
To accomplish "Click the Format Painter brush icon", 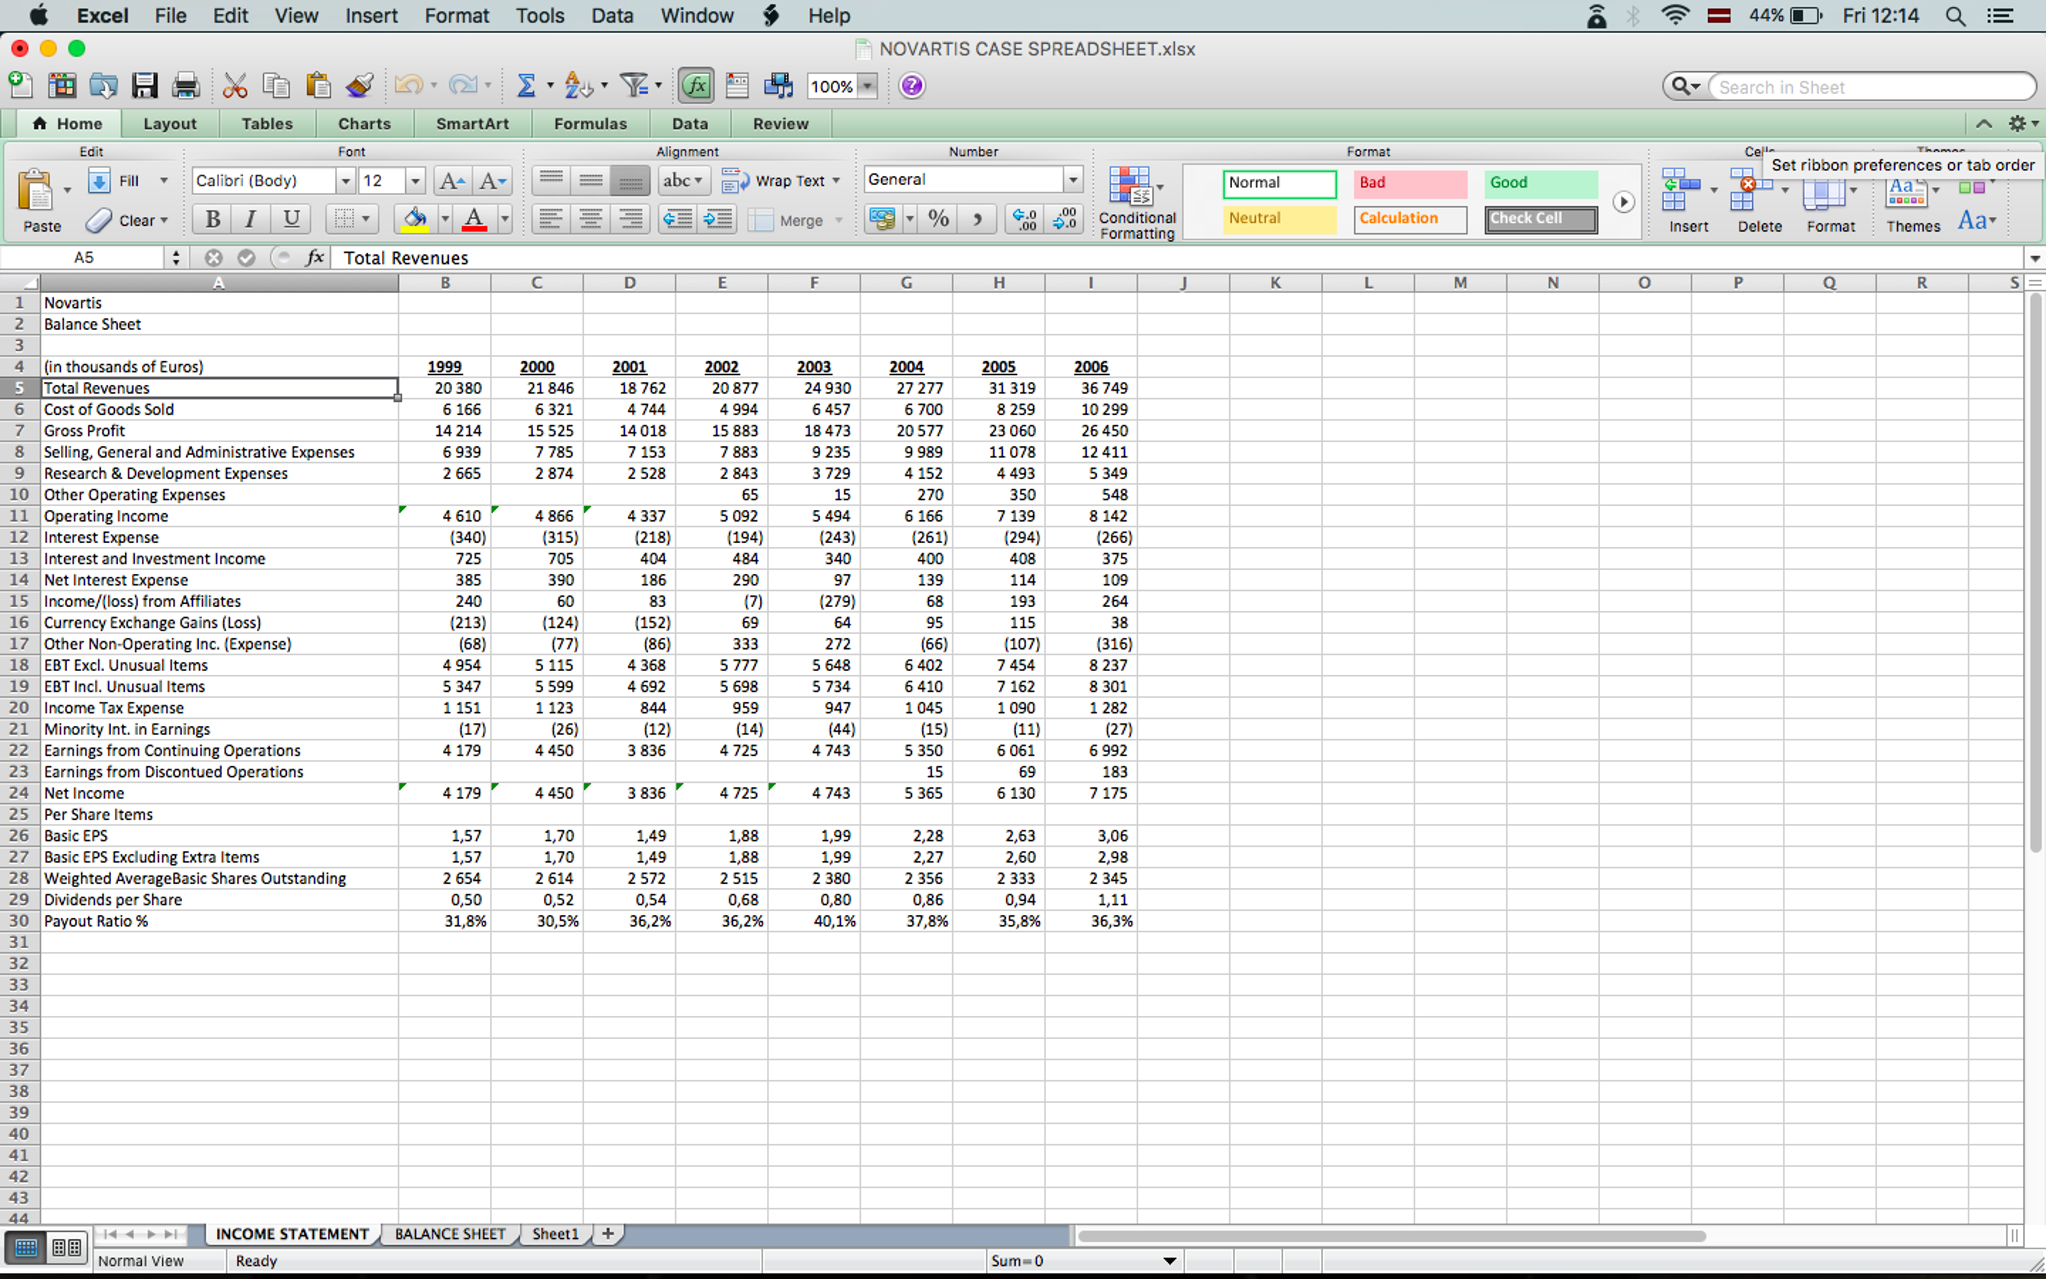I will pyautogui.click(x=360, y=86).
